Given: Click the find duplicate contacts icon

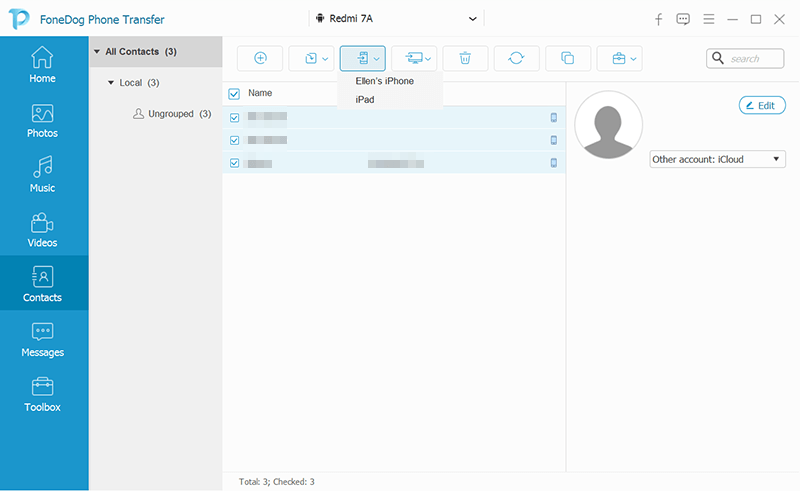Looking at the screenshot, I should coord(567,59).
